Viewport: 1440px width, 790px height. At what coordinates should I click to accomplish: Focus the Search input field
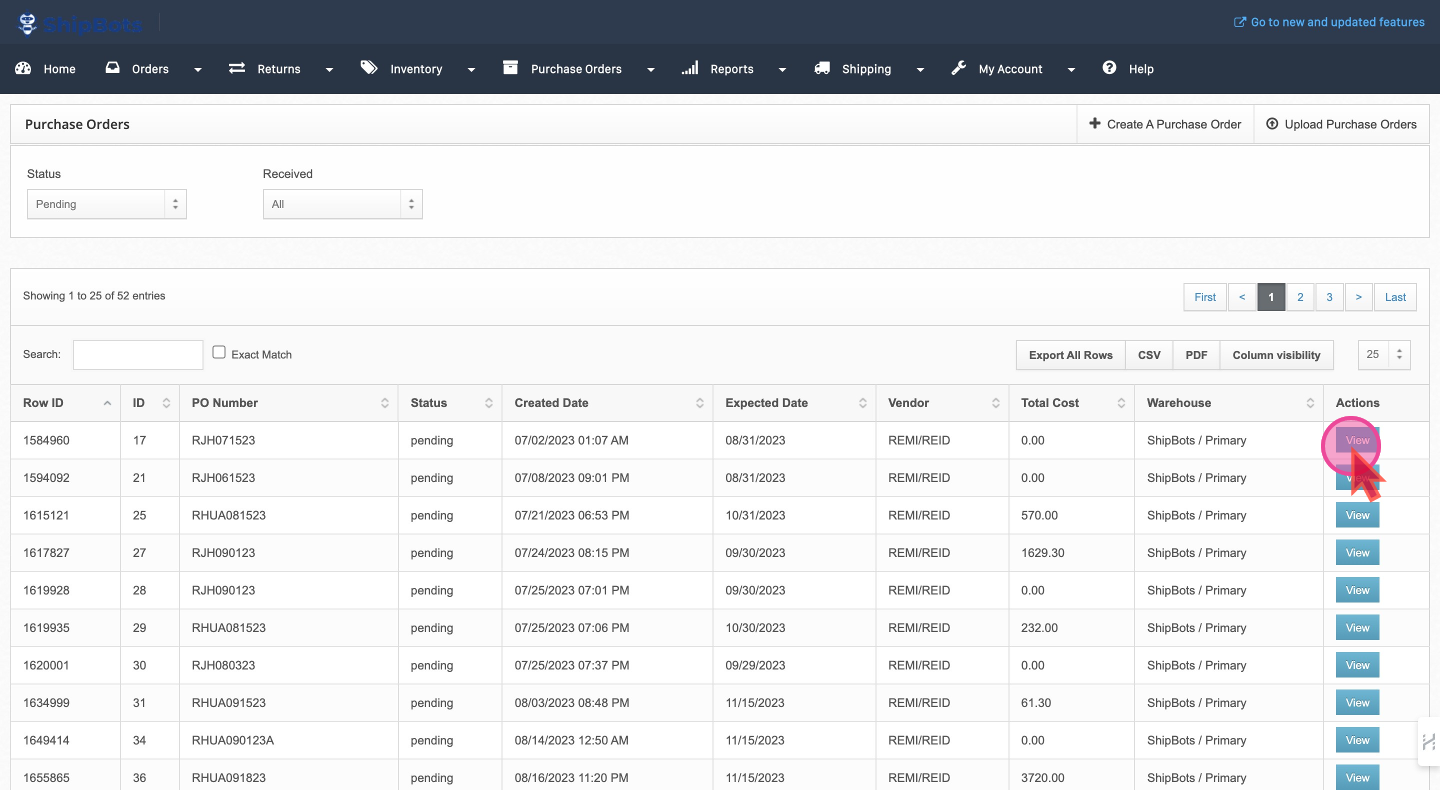138,354
